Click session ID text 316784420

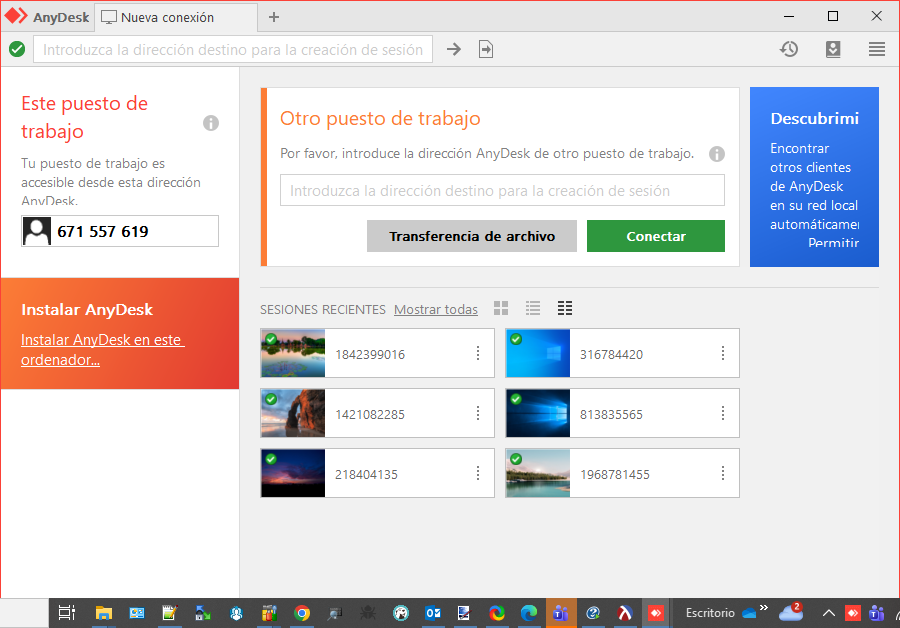click(611, 354)
